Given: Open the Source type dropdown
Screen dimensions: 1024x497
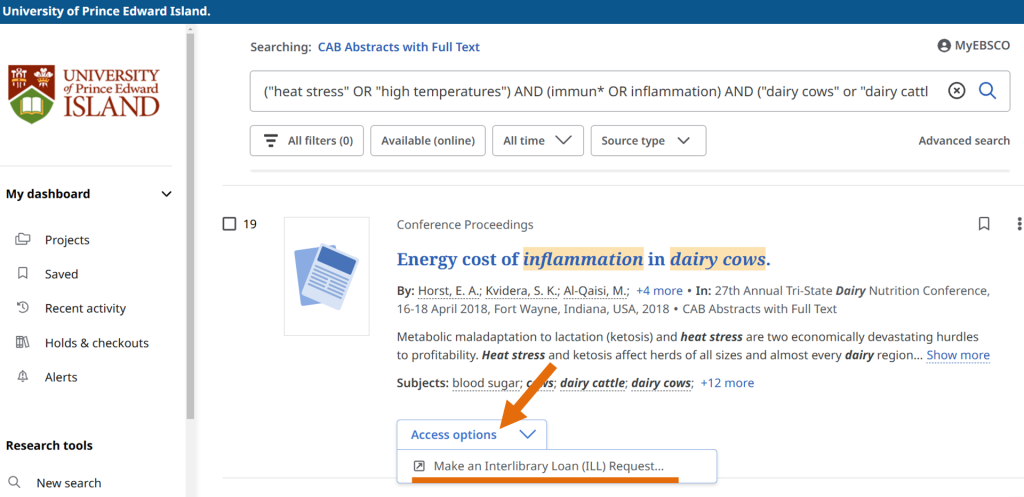Looking at the screenshot, I should coord(647,141).
